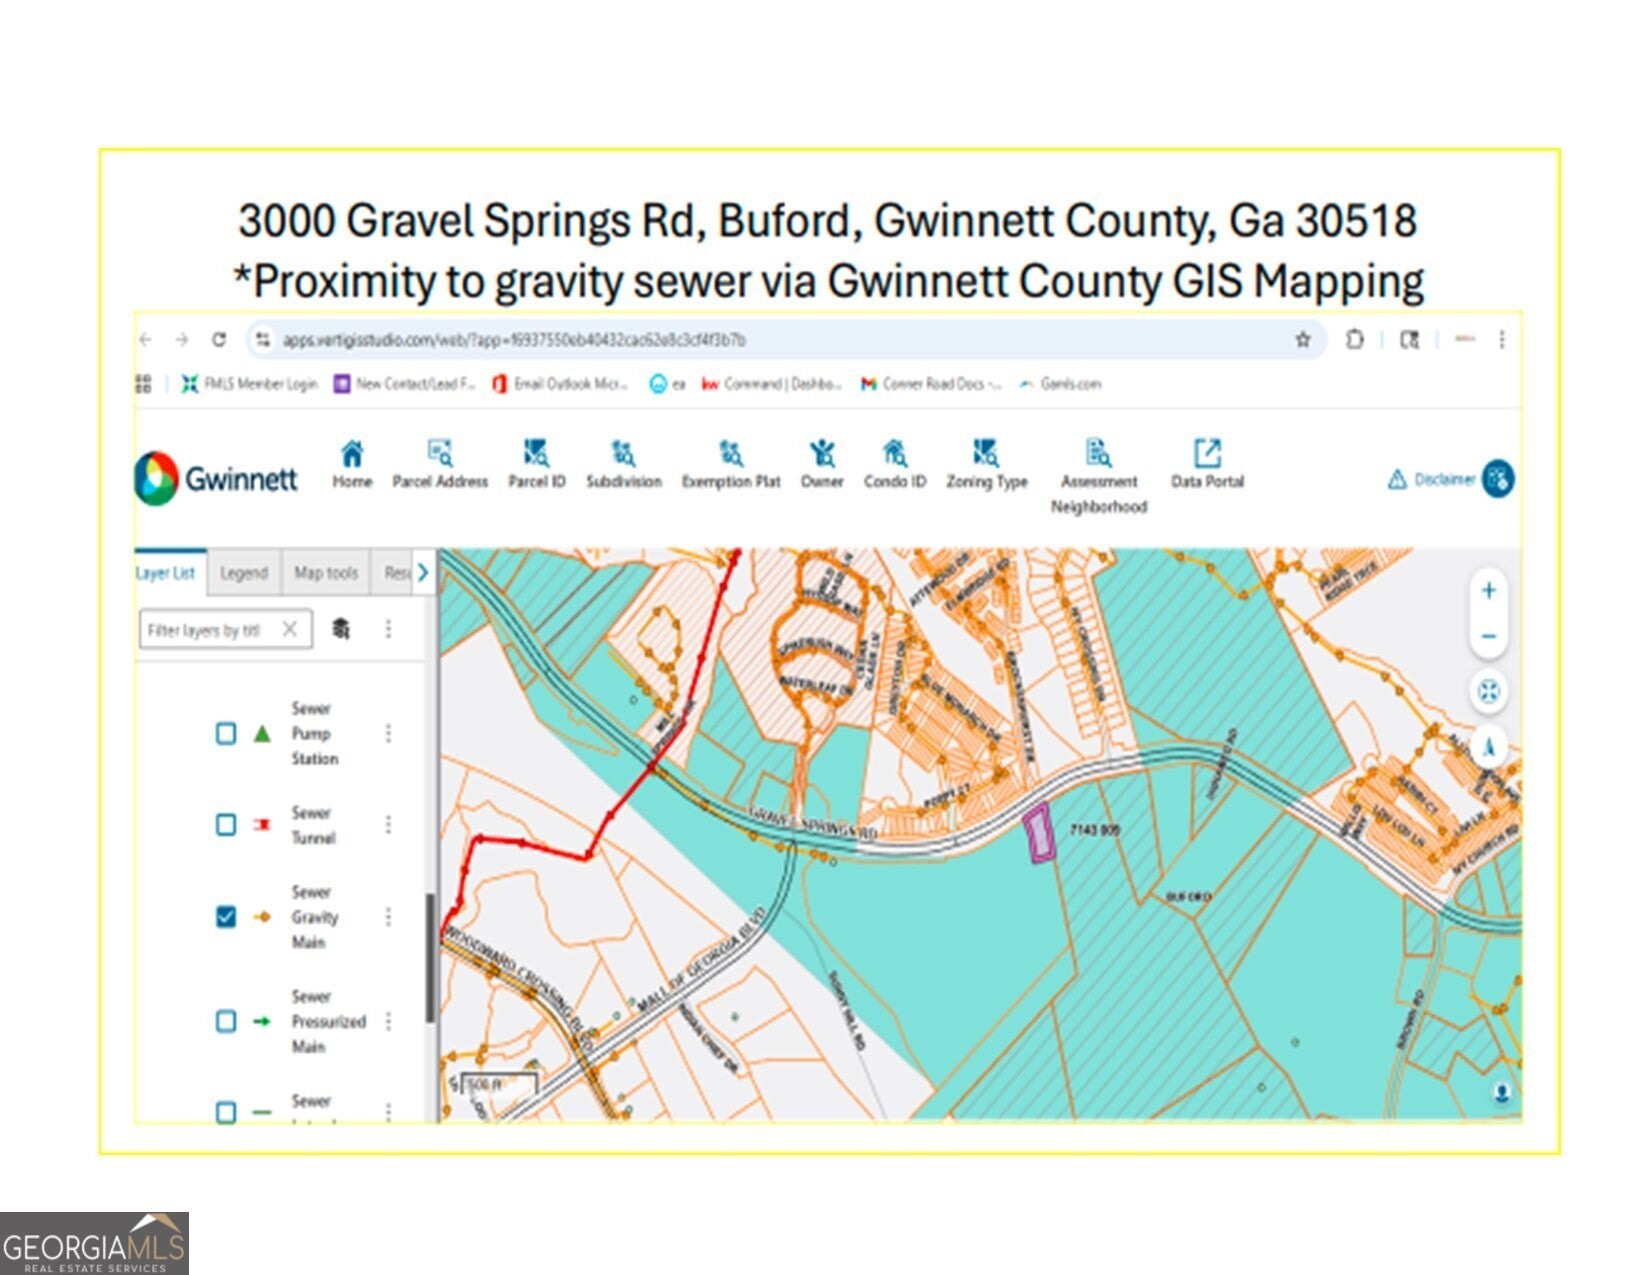Click the Filter layers by title field
1650x1275 pixels.
point(208,630)
